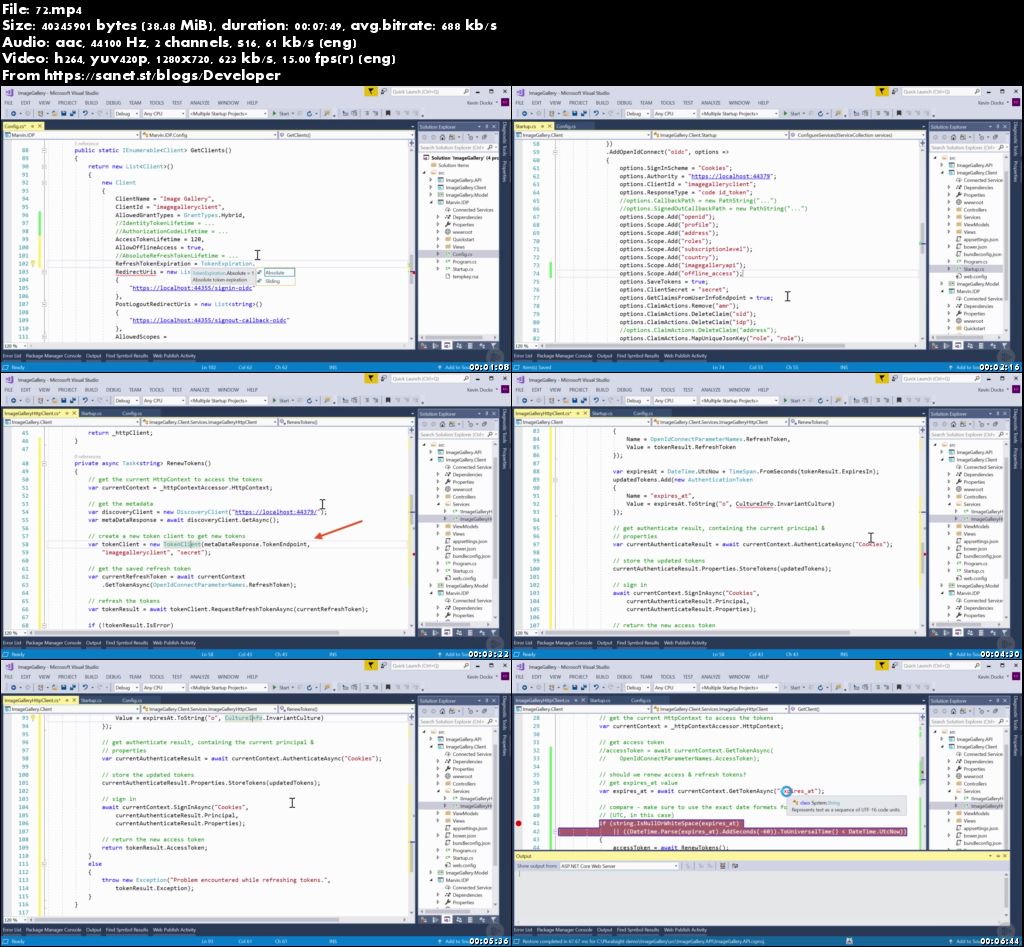Image resolution: width=1024 pixels, height=947 pixels.
Task: In the 00:05:36 frame, open the Web Publish Activity tab
Action: coord(174,929)
